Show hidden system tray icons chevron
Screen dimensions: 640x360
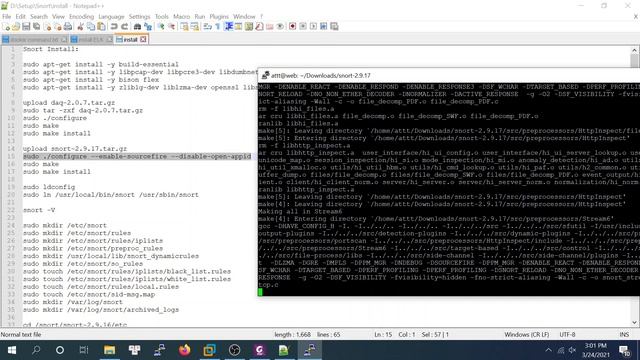(x=548, y=350)
